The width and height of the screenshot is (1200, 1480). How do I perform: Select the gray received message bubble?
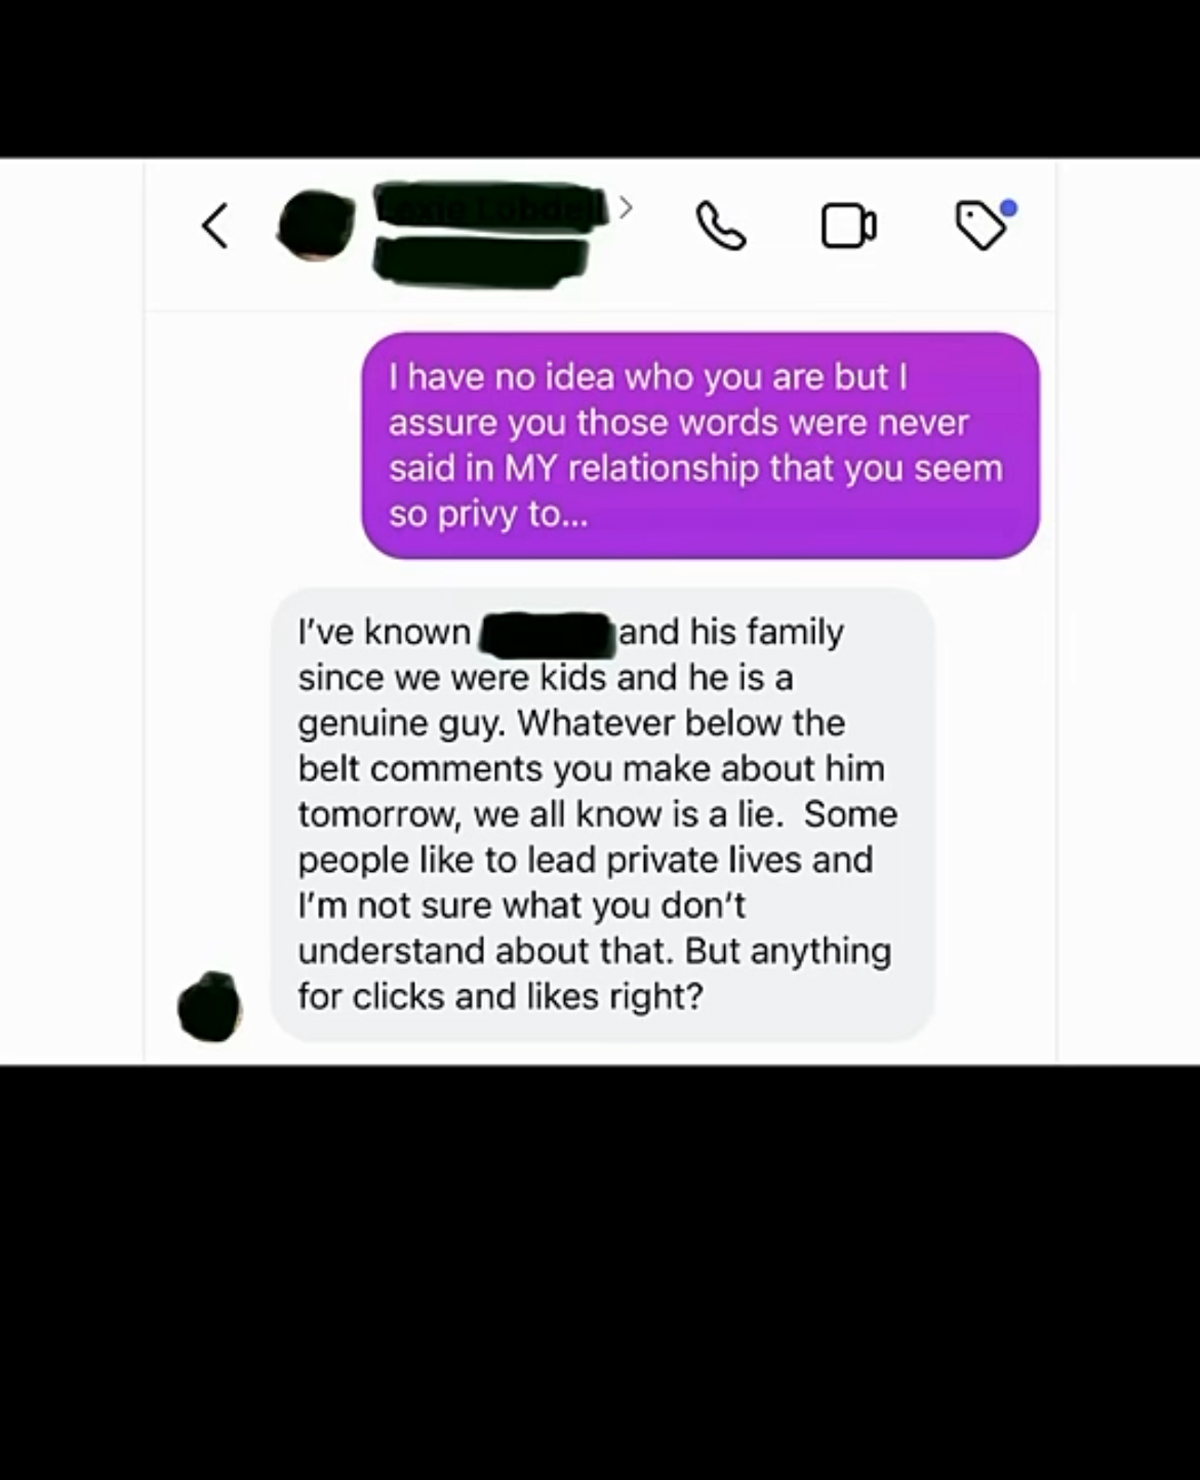pyautogui.click(x=602, y=814)
